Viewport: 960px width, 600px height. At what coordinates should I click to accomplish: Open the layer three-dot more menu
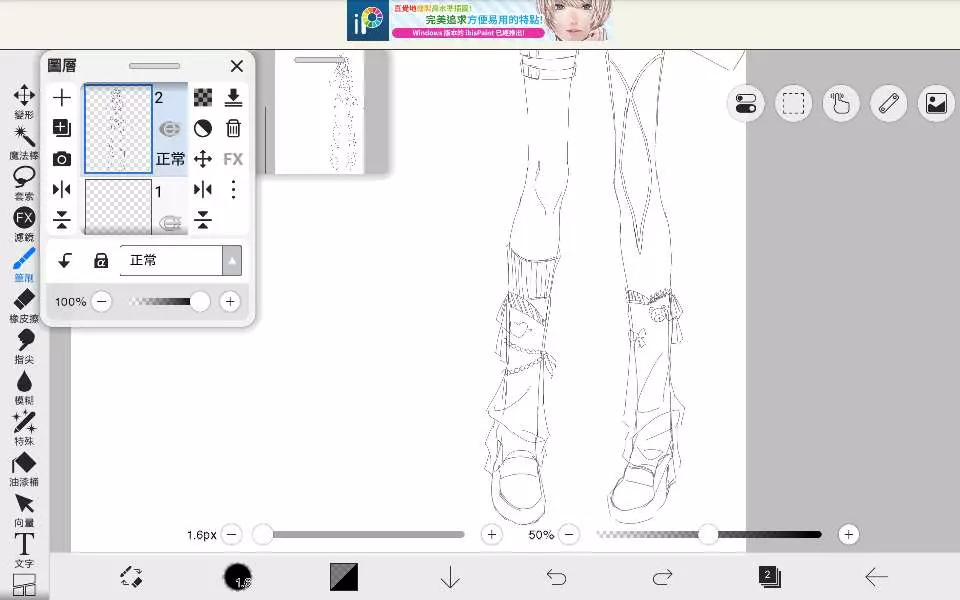click(233, 189)
